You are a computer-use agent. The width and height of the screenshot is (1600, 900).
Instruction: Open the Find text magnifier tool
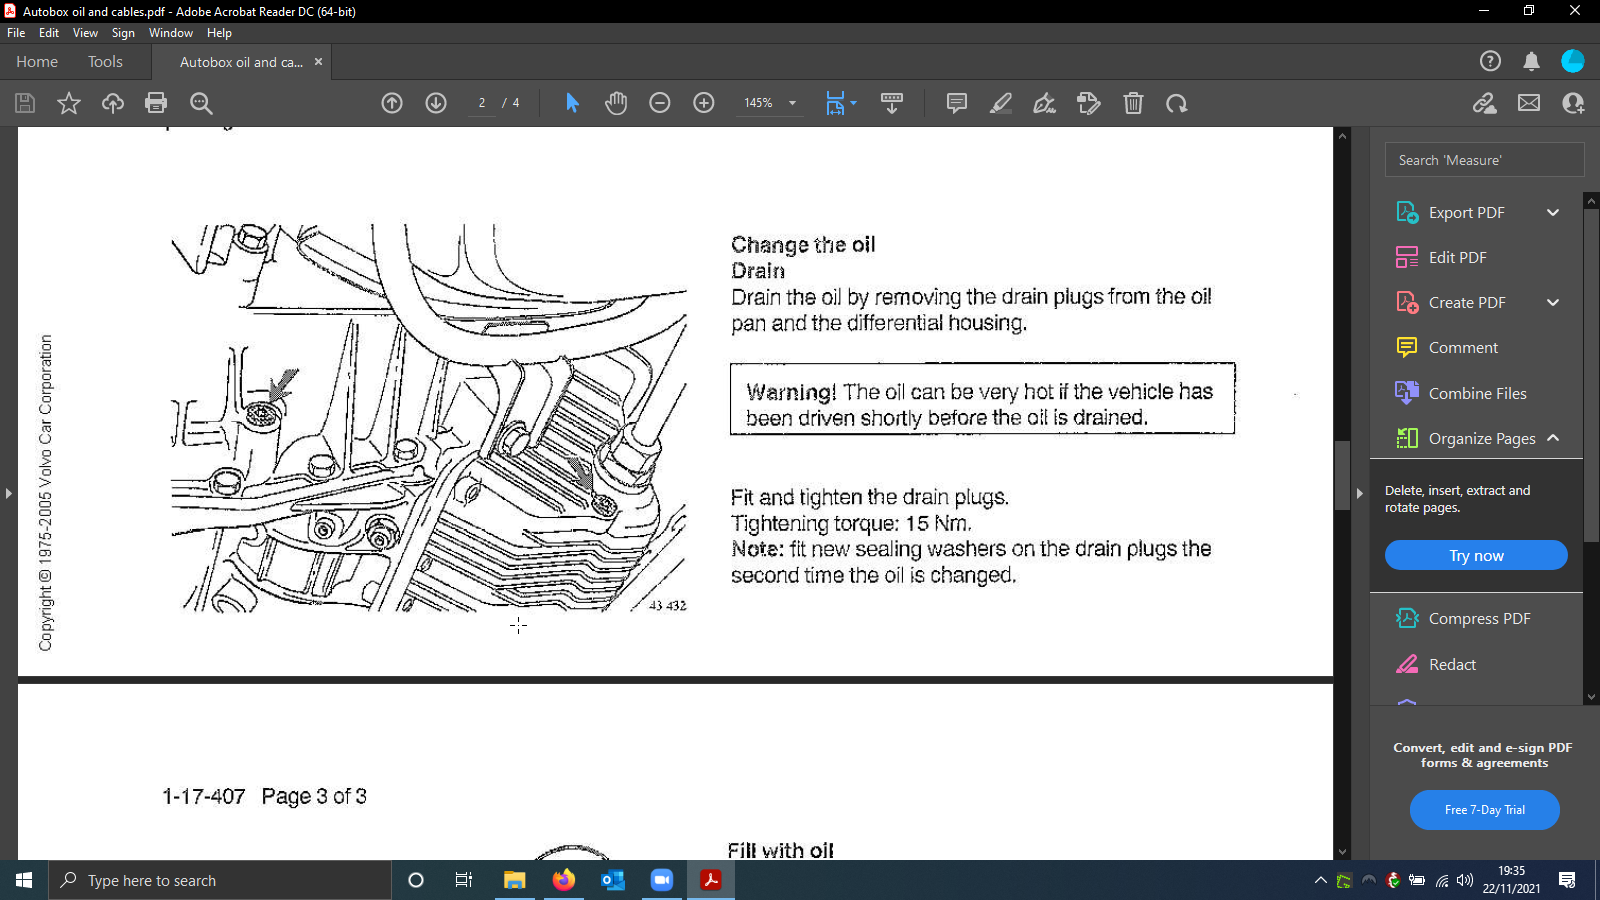[201, 103]
